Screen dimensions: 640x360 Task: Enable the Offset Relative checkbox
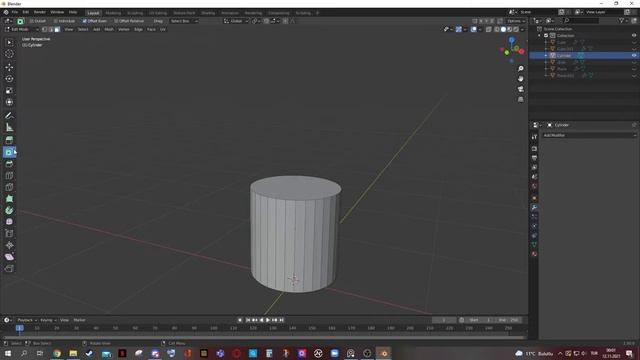tap(116, 21)
